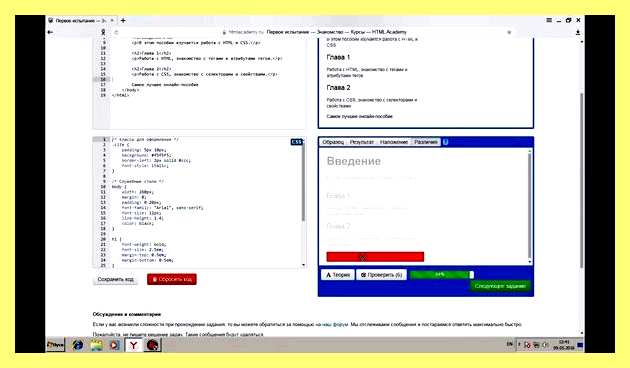Screen dimensions: 630x368
Task: Click the downloads arrow icon
Action: [x=578, y=32]
